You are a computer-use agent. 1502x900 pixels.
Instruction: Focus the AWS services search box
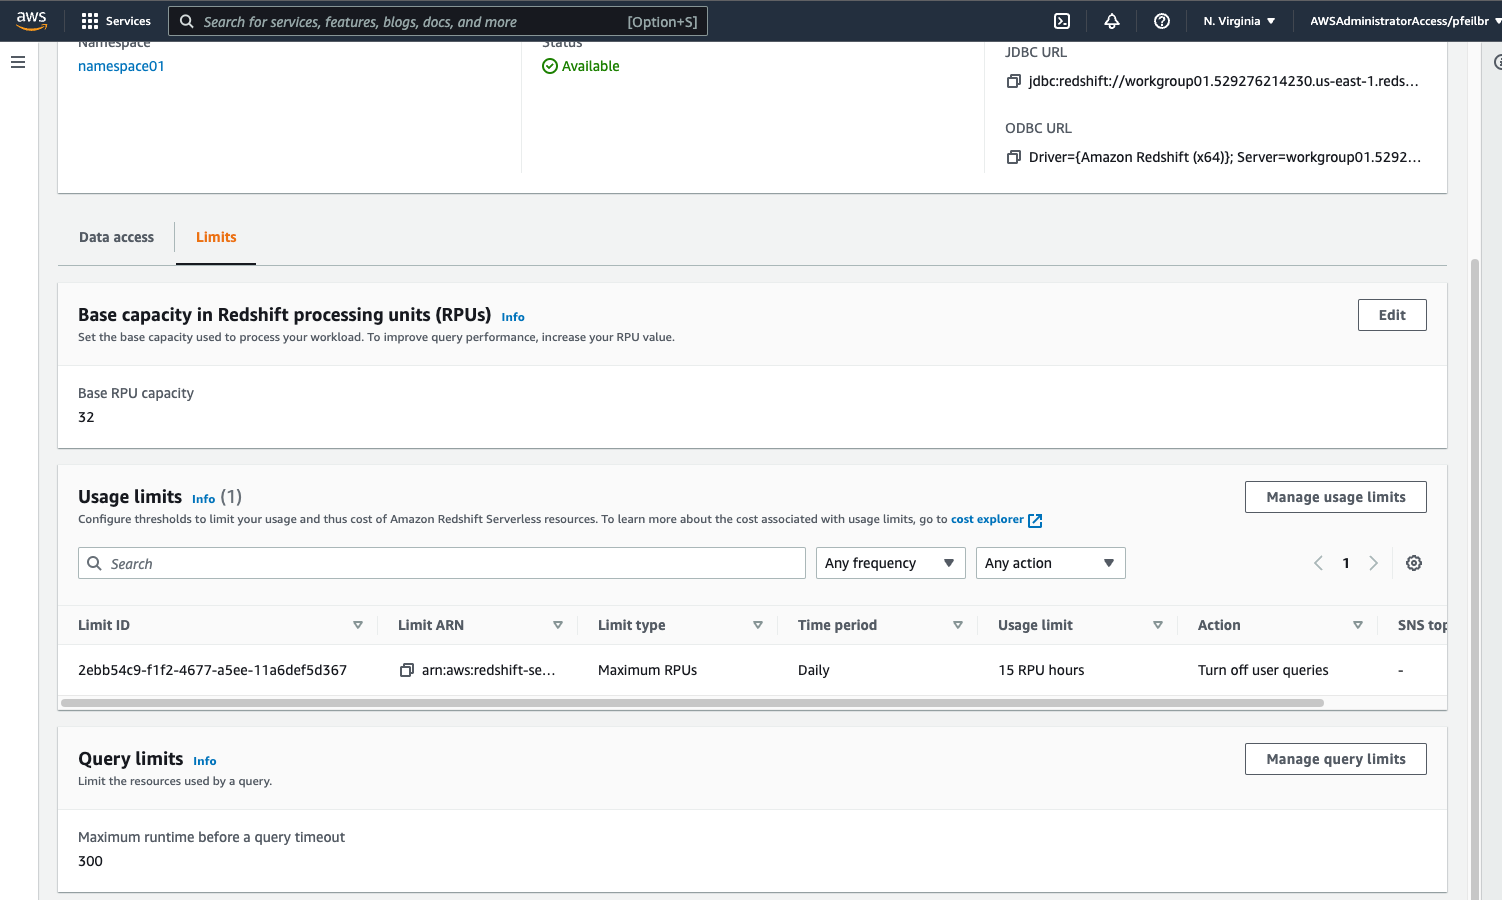[438, 21]
